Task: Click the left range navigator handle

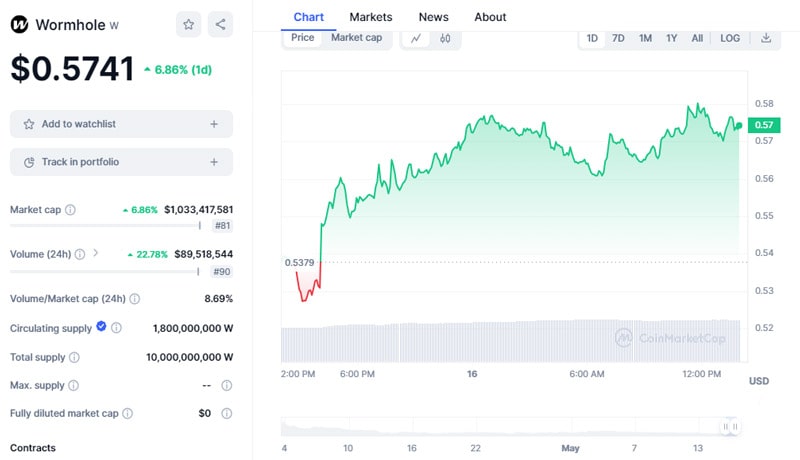Action: tap(726, 426)
